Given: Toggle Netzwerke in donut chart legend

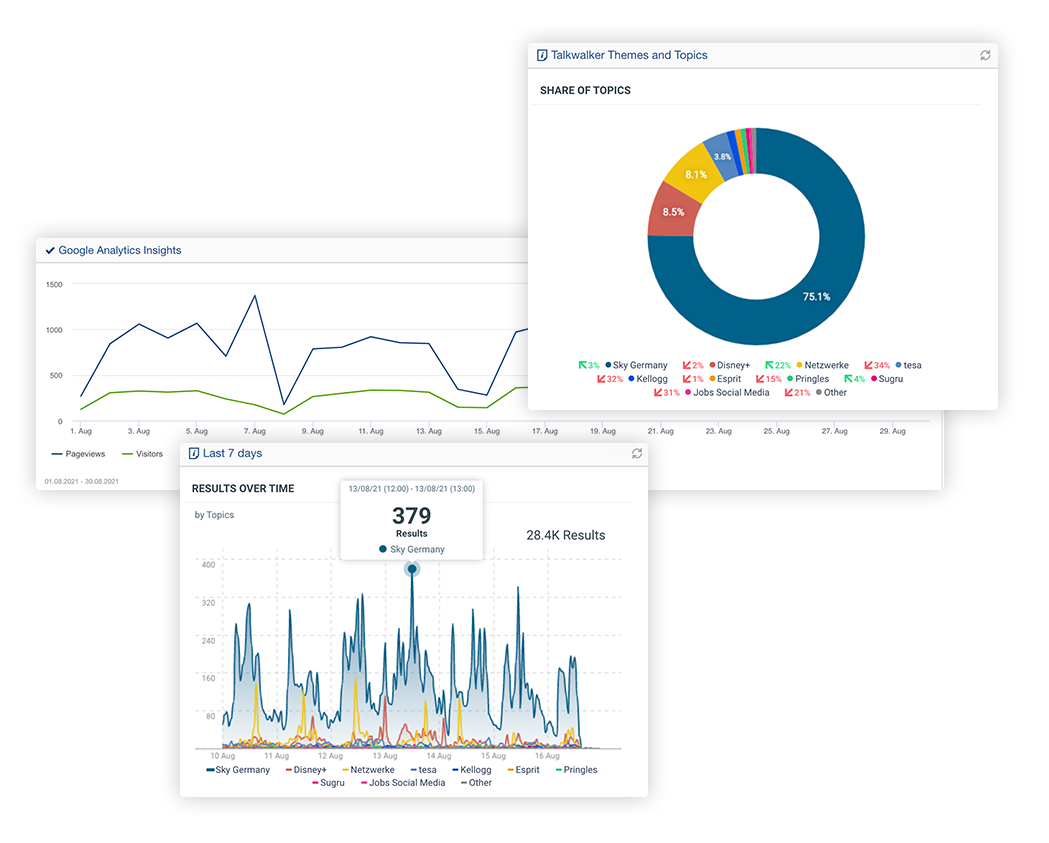Looking at the screenshot, I should (x=822, y=365).
